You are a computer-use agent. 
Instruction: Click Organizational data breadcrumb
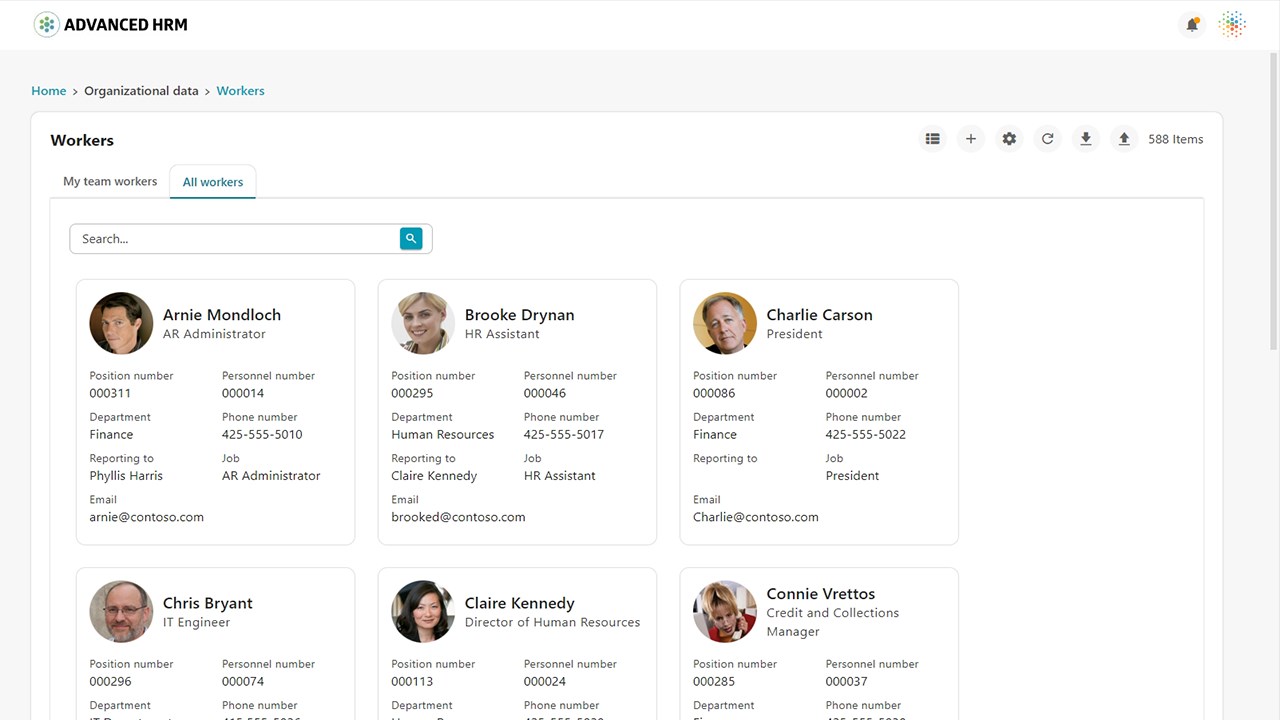141,91
